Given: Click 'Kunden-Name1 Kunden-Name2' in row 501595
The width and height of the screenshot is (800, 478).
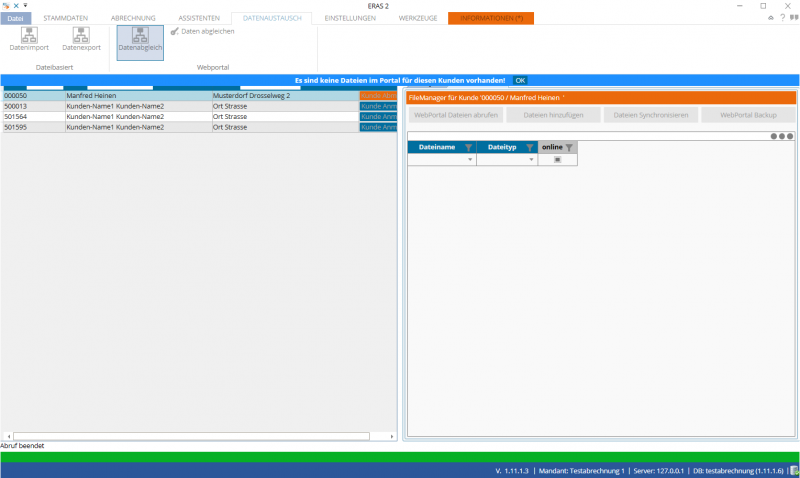Looking at the screenshot, I should (x=115, y=127).
